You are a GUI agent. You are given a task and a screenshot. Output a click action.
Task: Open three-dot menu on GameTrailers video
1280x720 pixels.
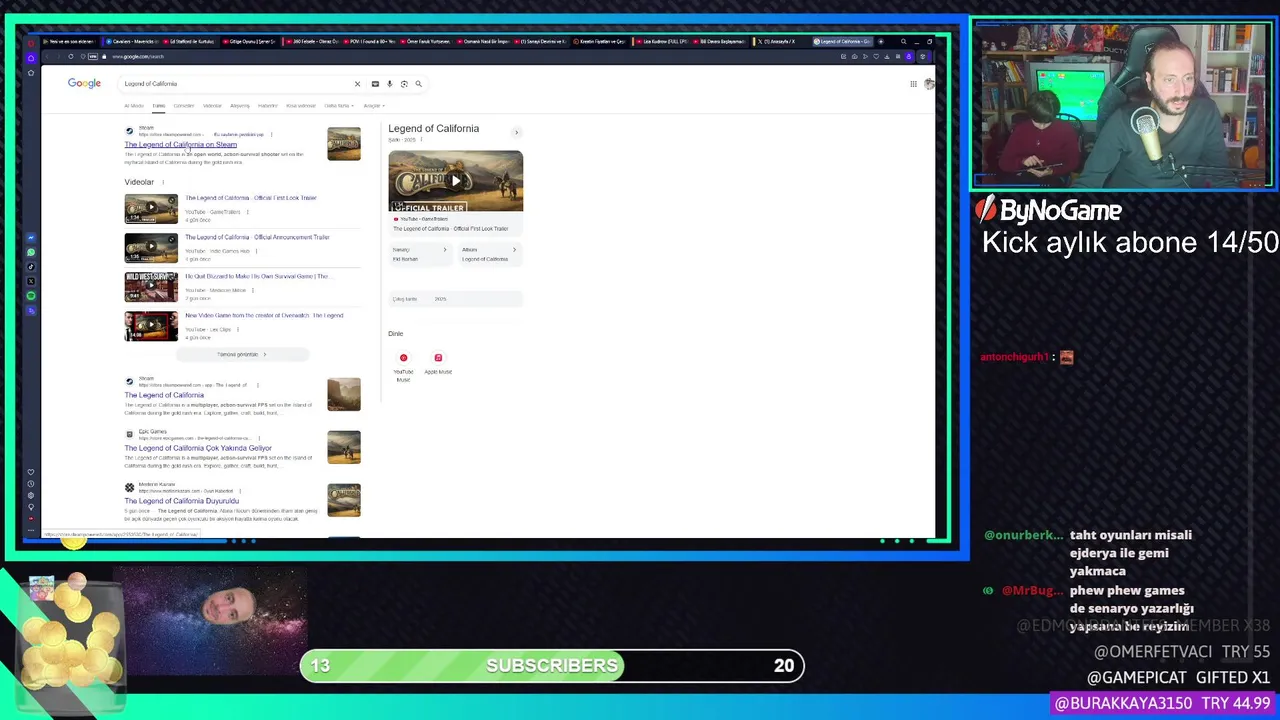click(247, 212)
